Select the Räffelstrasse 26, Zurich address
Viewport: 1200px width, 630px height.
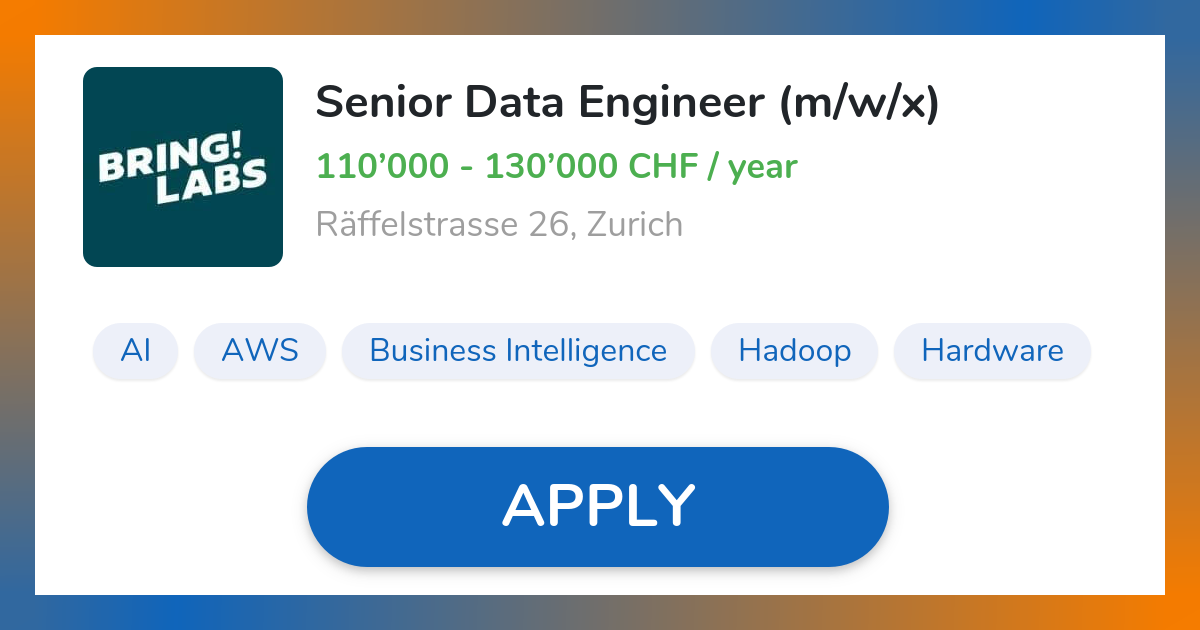(x=499, y=224)
